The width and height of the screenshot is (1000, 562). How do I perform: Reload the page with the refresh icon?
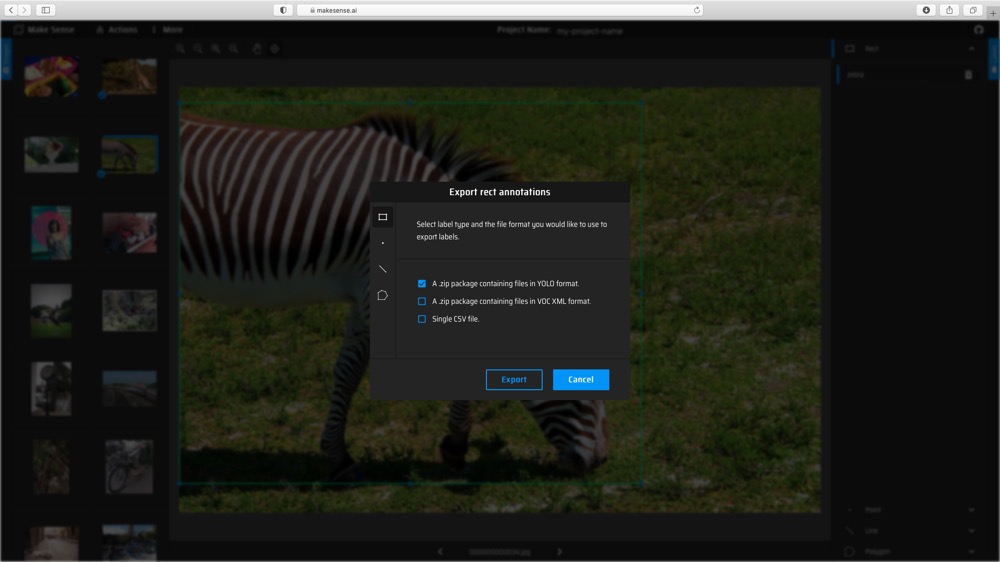696,10
